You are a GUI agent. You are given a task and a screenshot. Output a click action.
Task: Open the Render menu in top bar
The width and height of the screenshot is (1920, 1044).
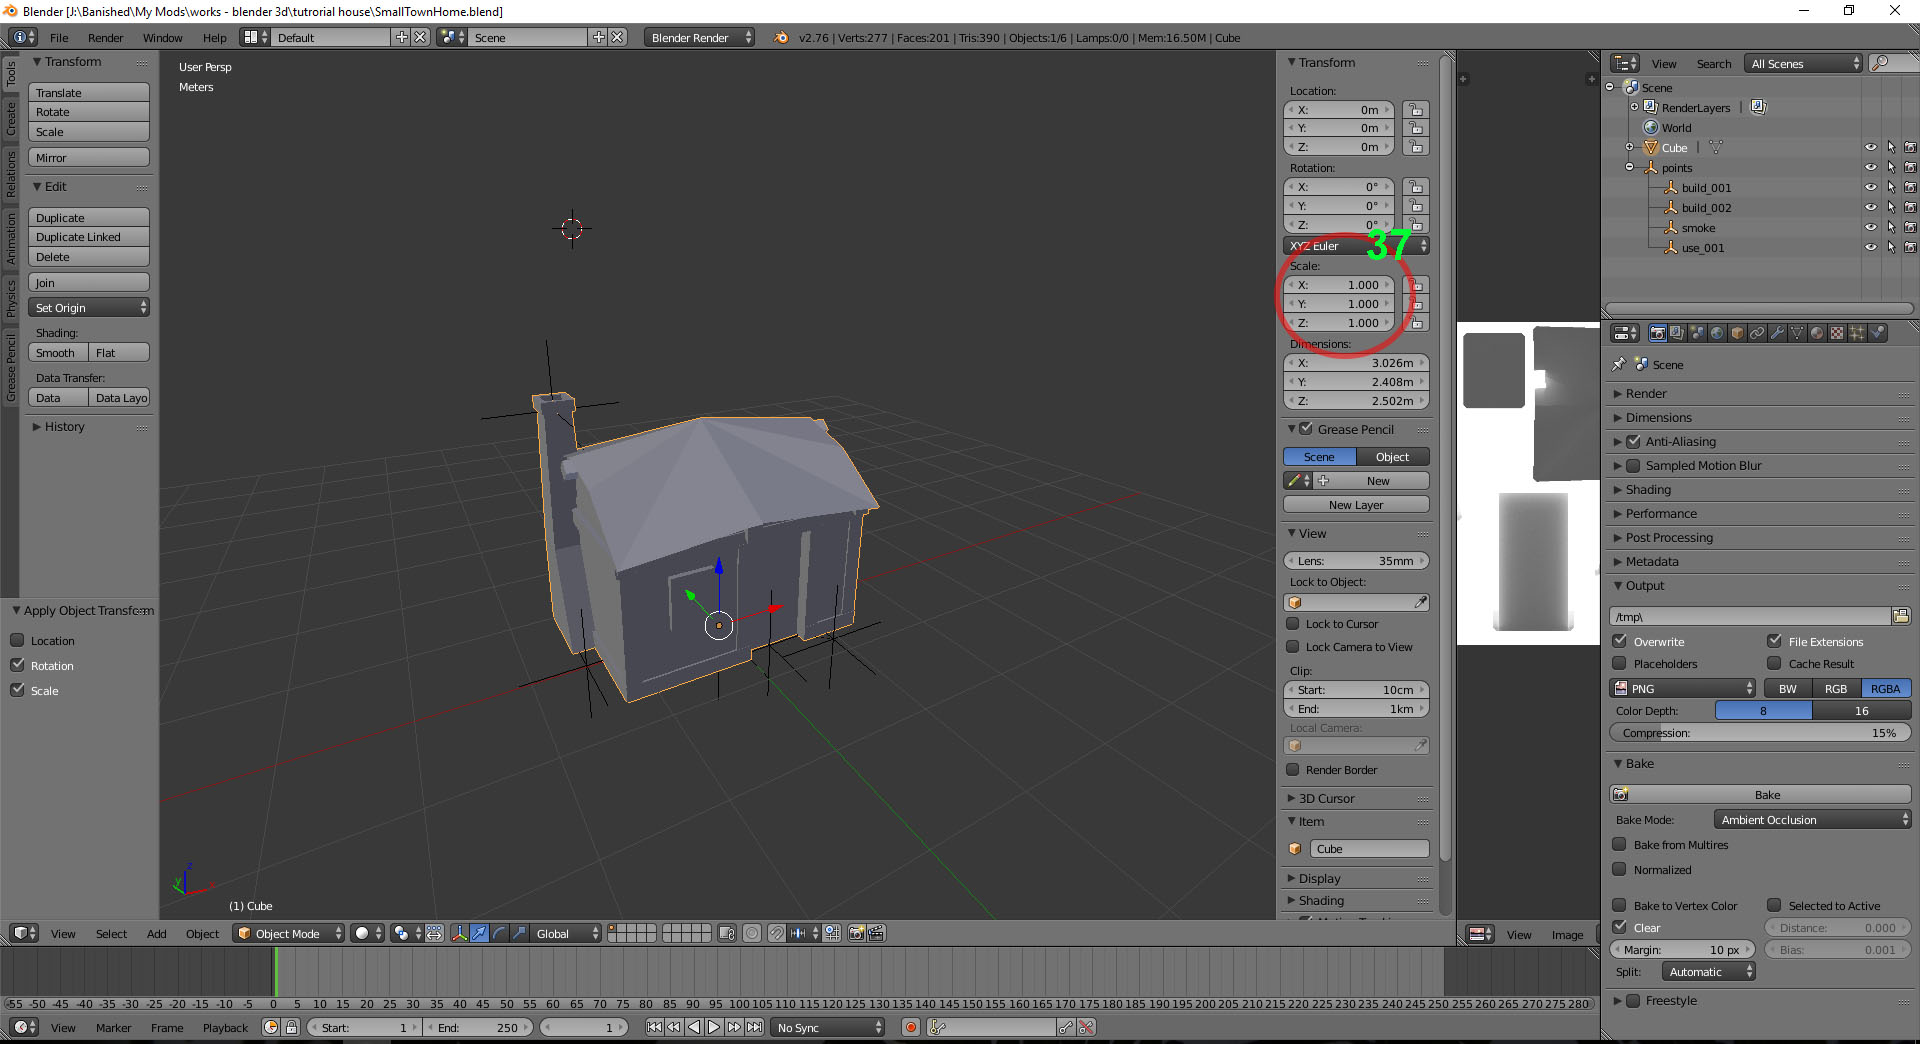pyautogui.click(x=105, y=37)
